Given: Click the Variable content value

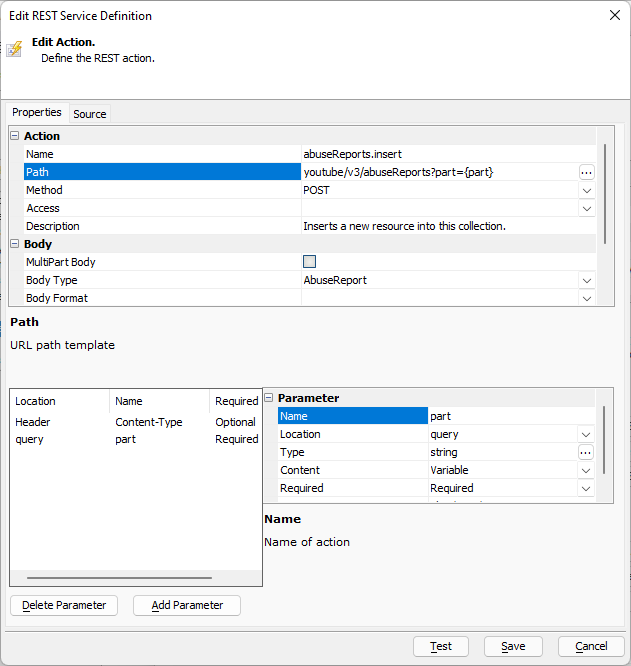Looking at the screenshot, I should (x=449, y=470).
